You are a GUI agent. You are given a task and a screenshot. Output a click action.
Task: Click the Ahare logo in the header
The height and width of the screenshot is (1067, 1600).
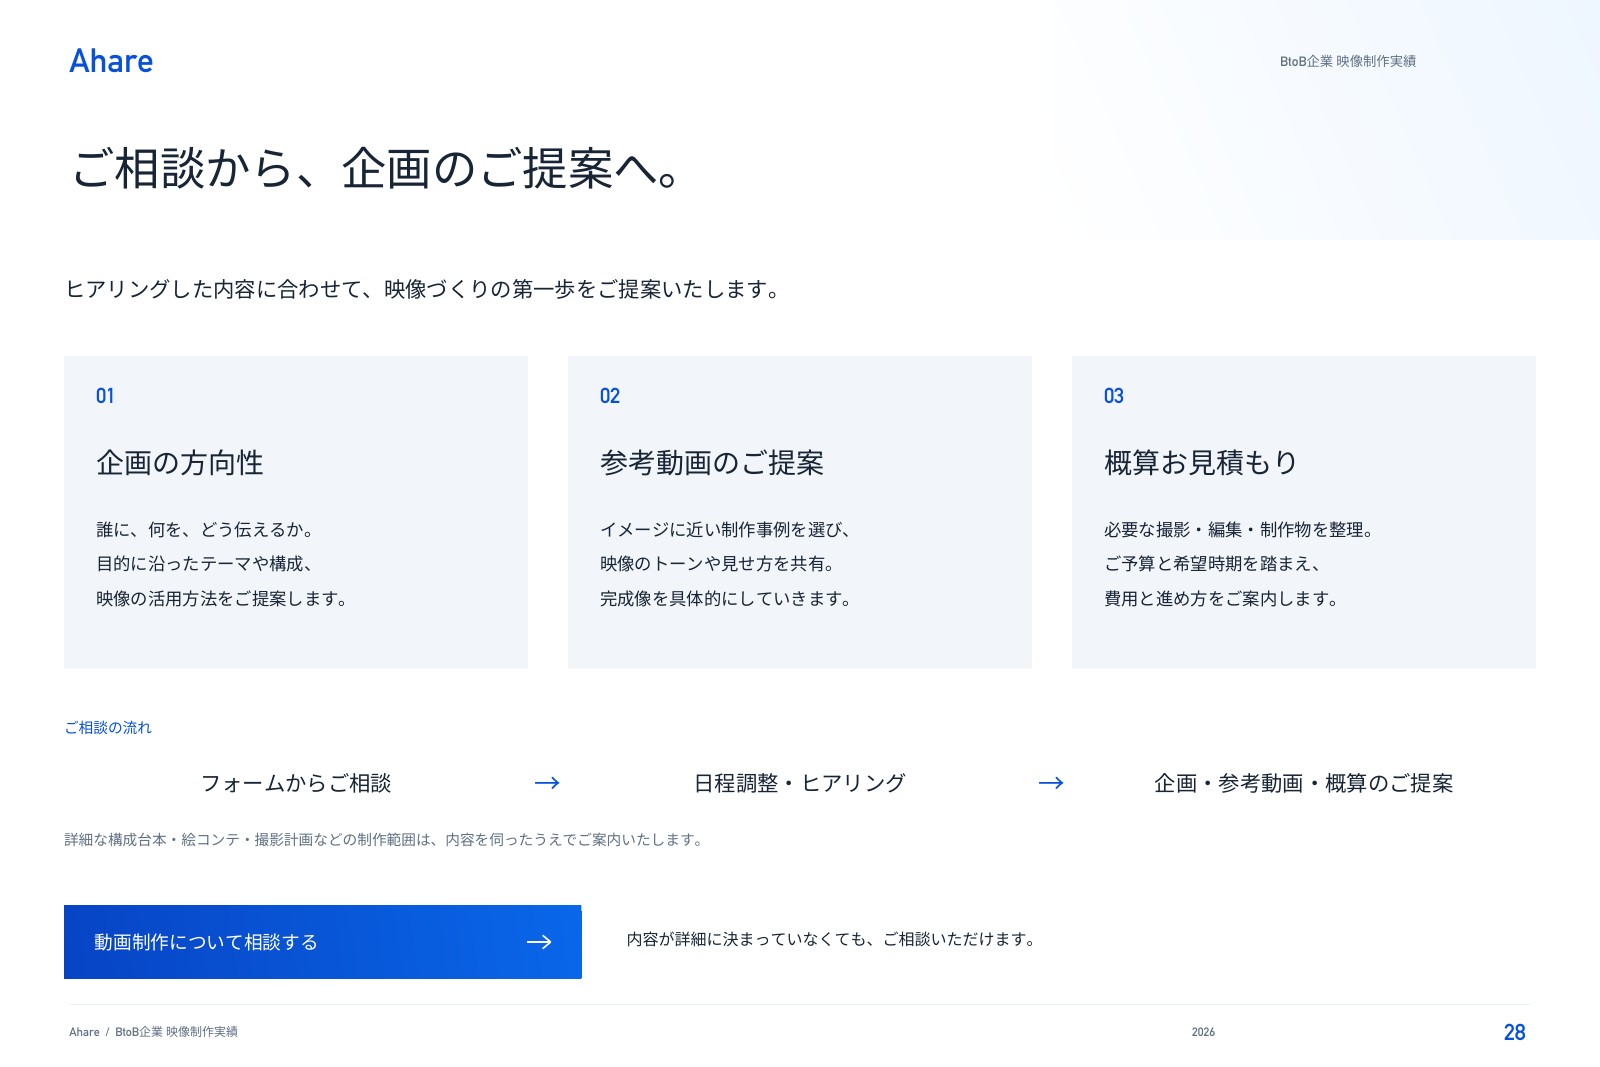pyautogui.click(x=111, y=61)
